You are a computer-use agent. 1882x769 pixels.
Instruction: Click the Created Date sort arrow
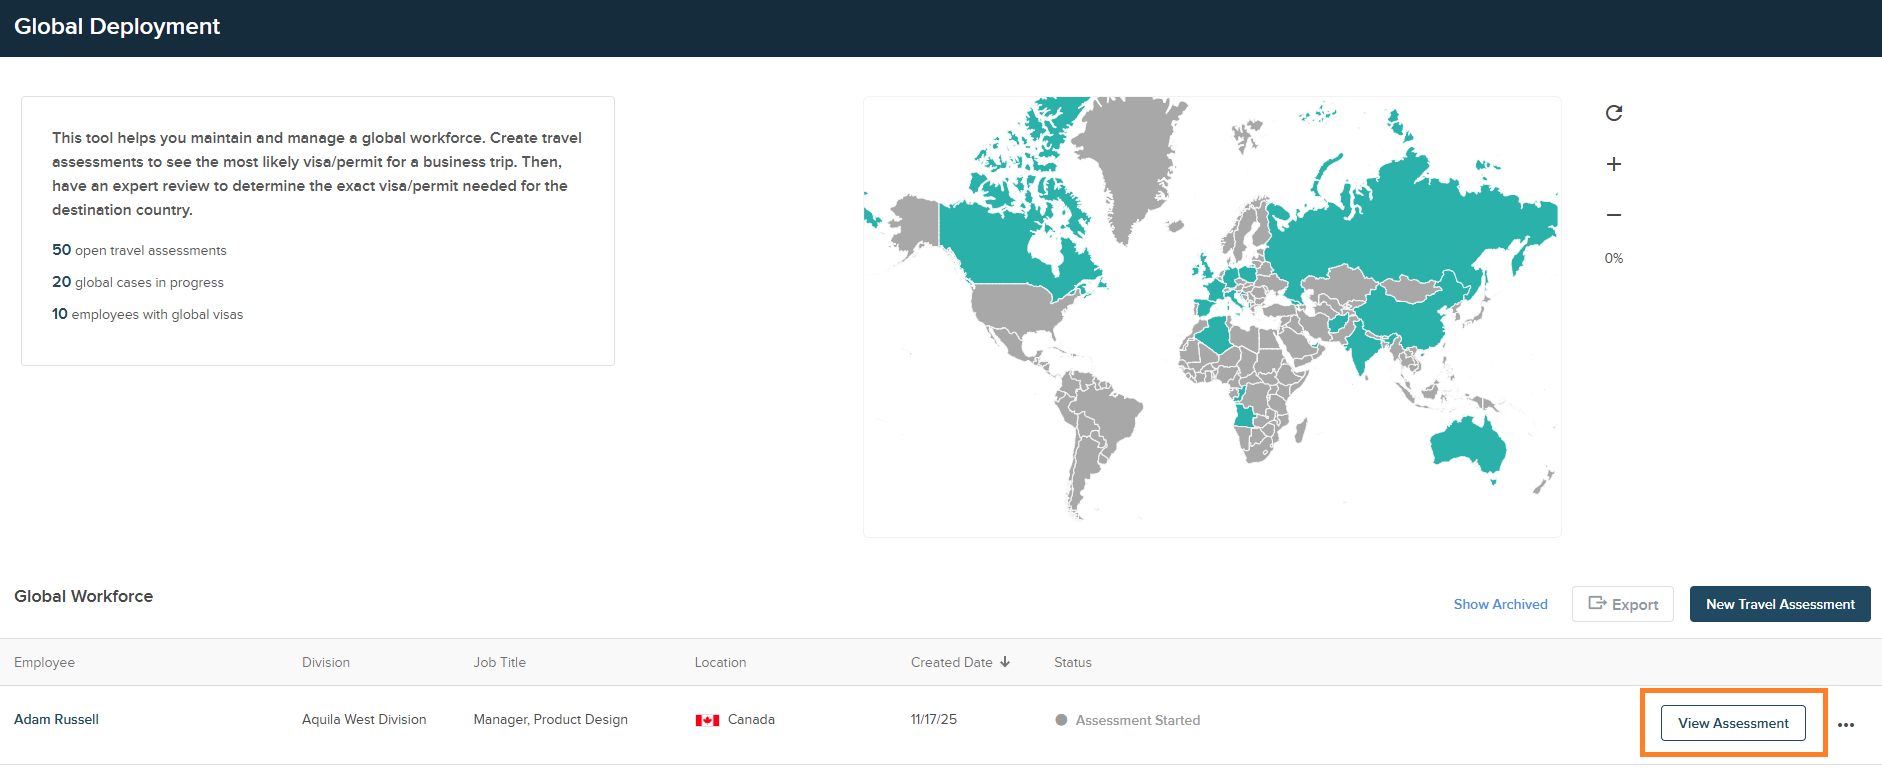point(1005,662)
